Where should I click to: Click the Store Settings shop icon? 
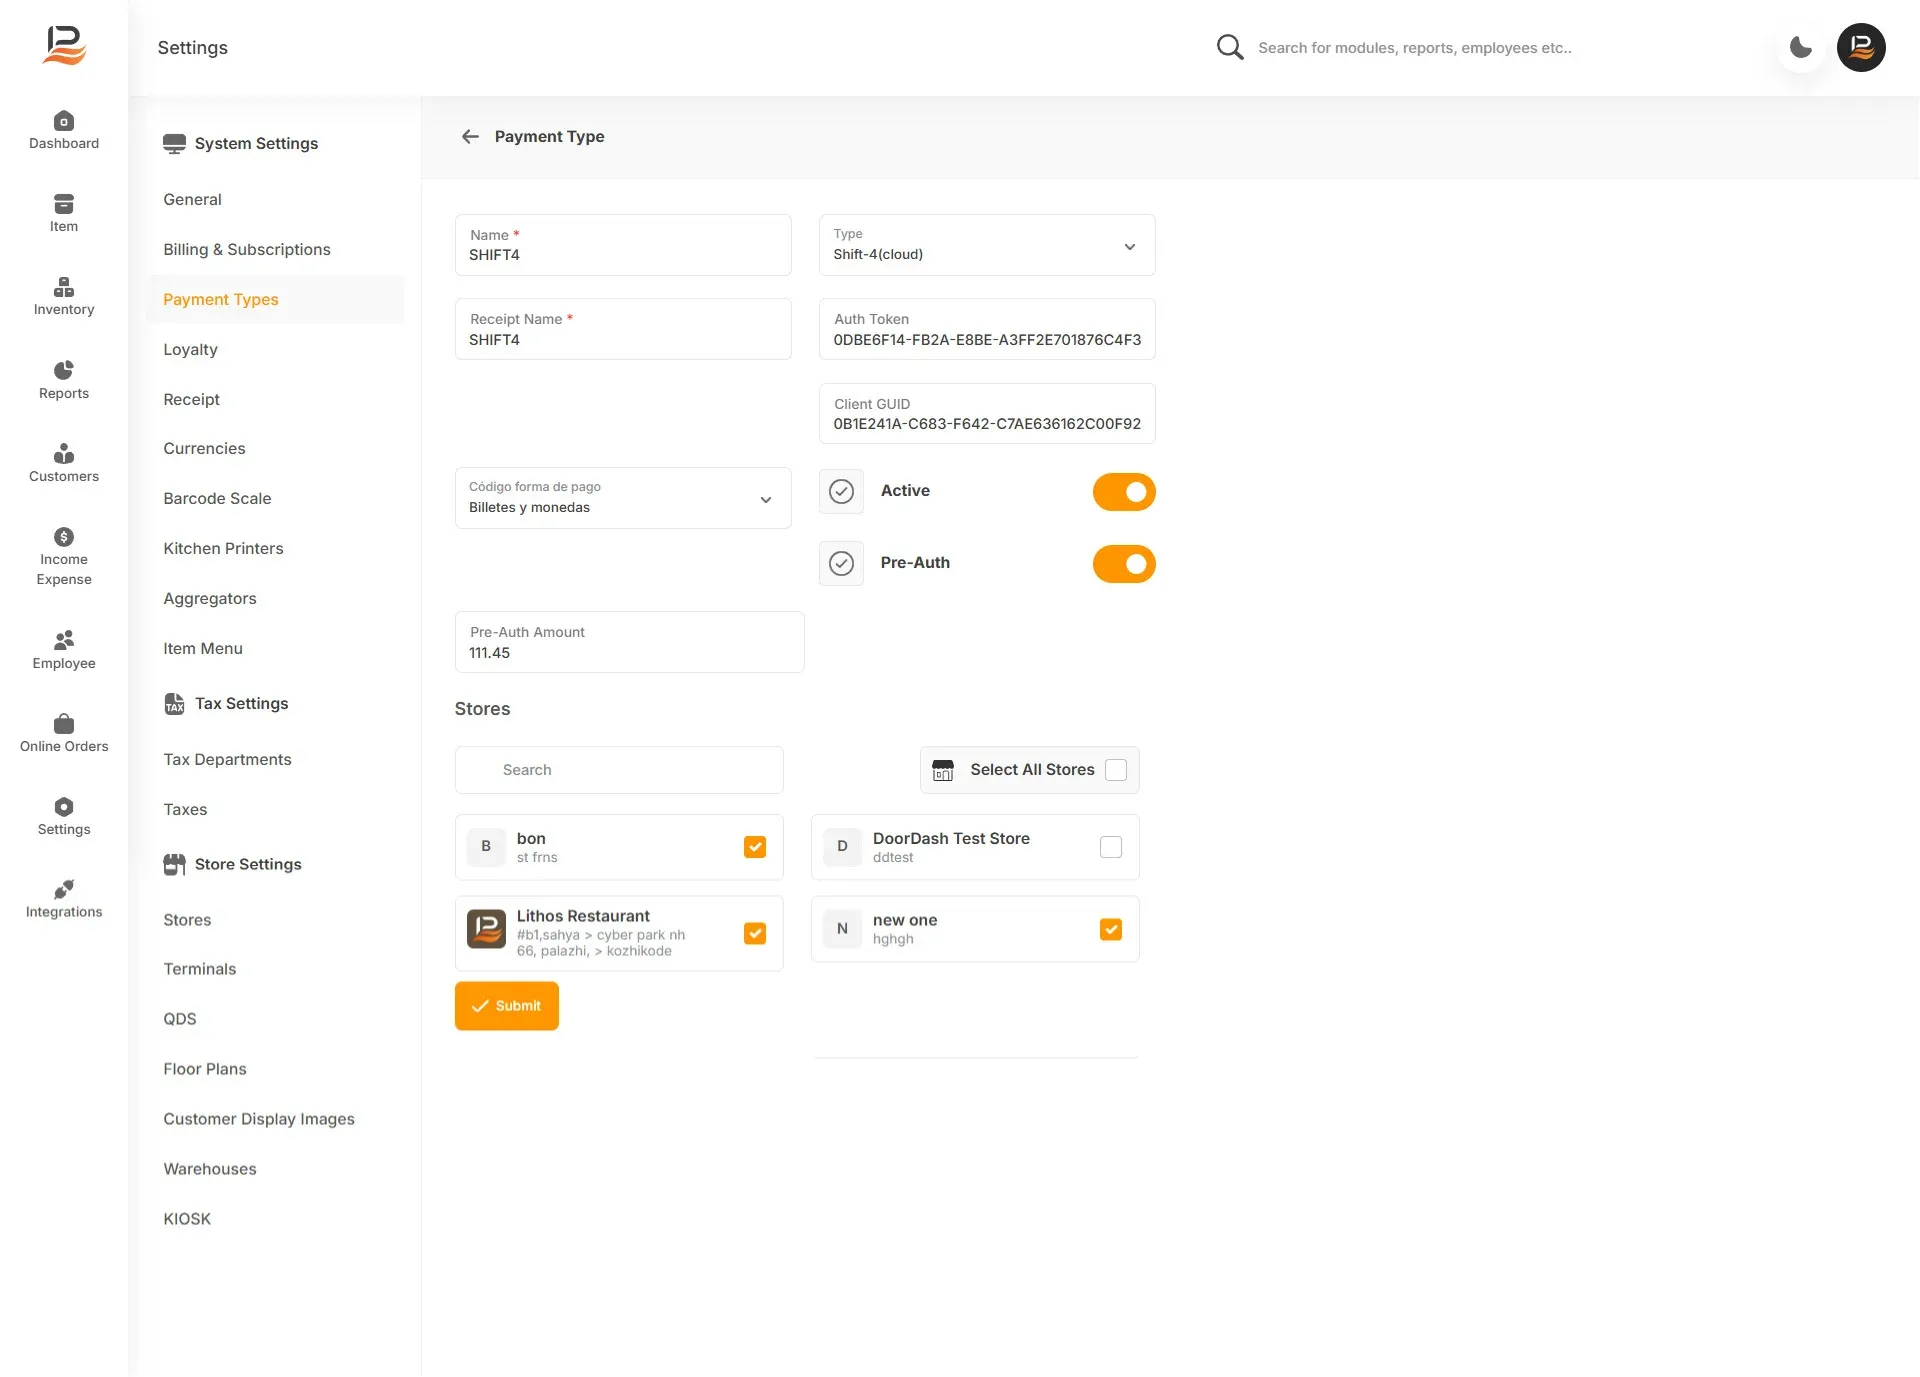(x=174, y=864)
